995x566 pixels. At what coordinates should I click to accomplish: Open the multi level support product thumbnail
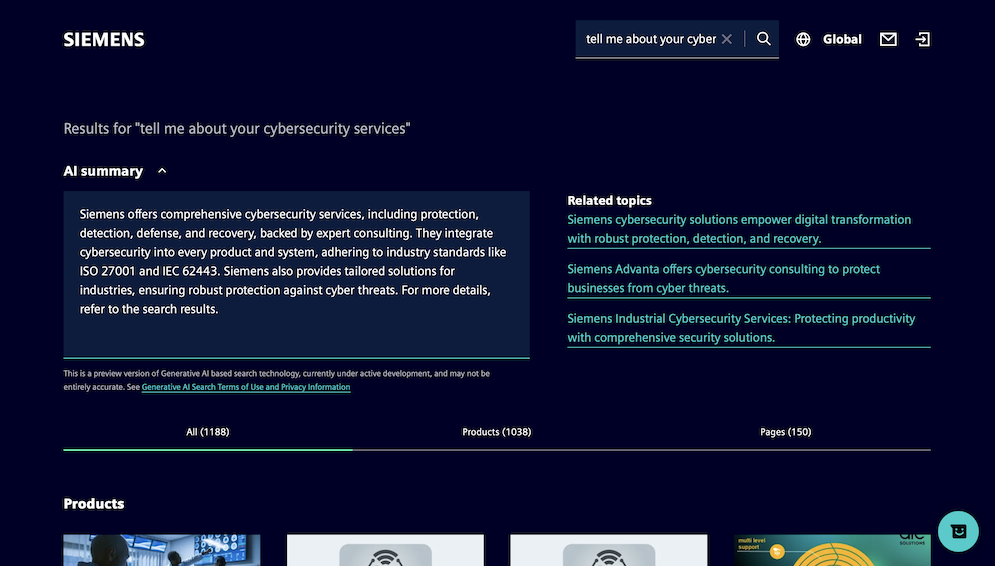click(x=832, y=550)
